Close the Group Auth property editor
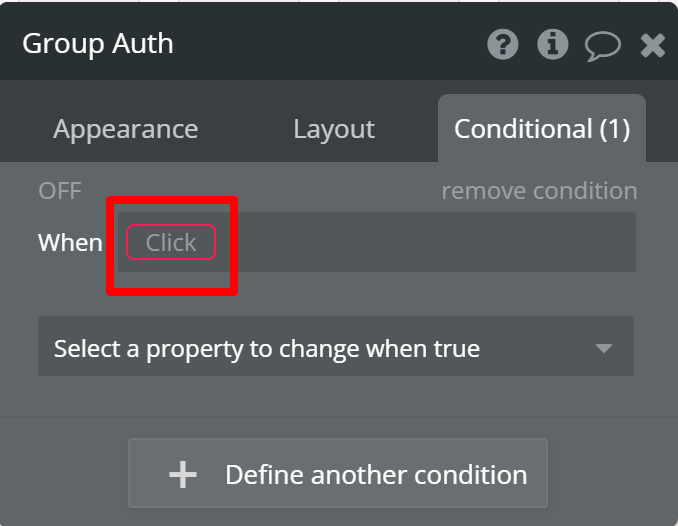The height and width of the screenshot is (526, 678). (652, 45)
